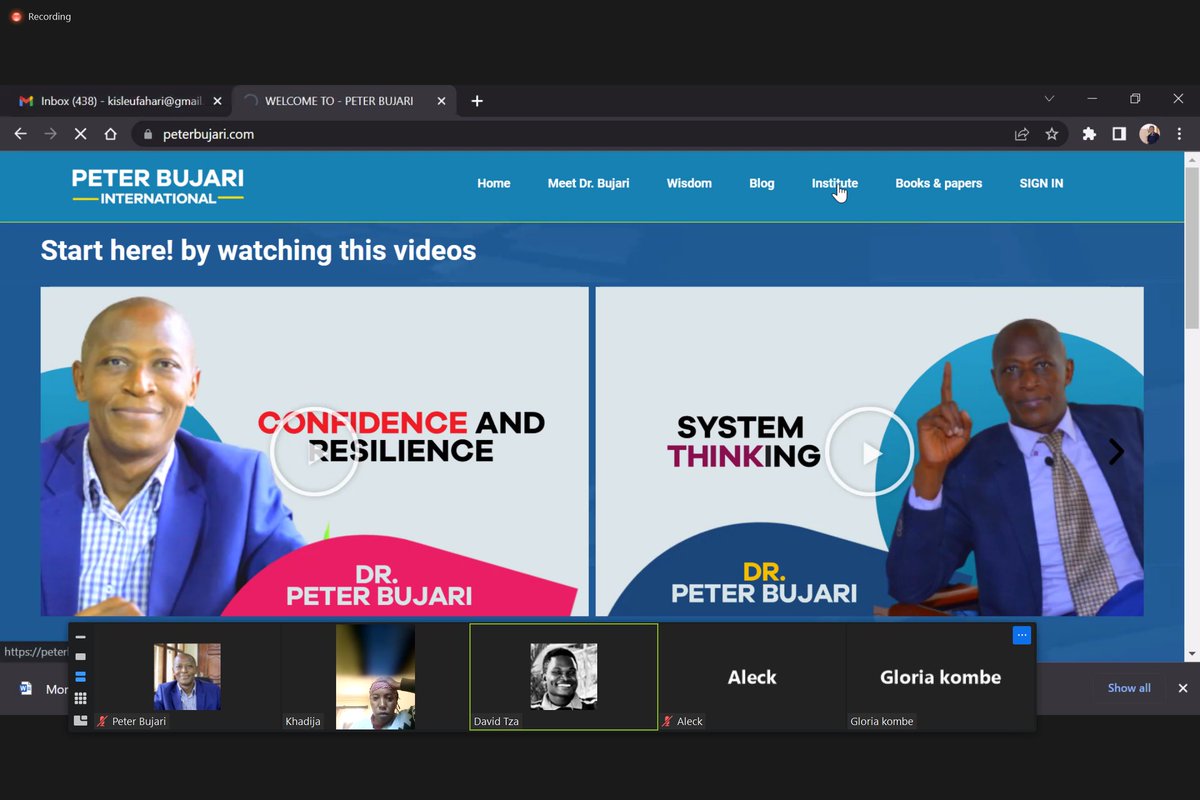Click the Chrome profile avatar
1200x800 pixels.
click(x=1149, y=134)
